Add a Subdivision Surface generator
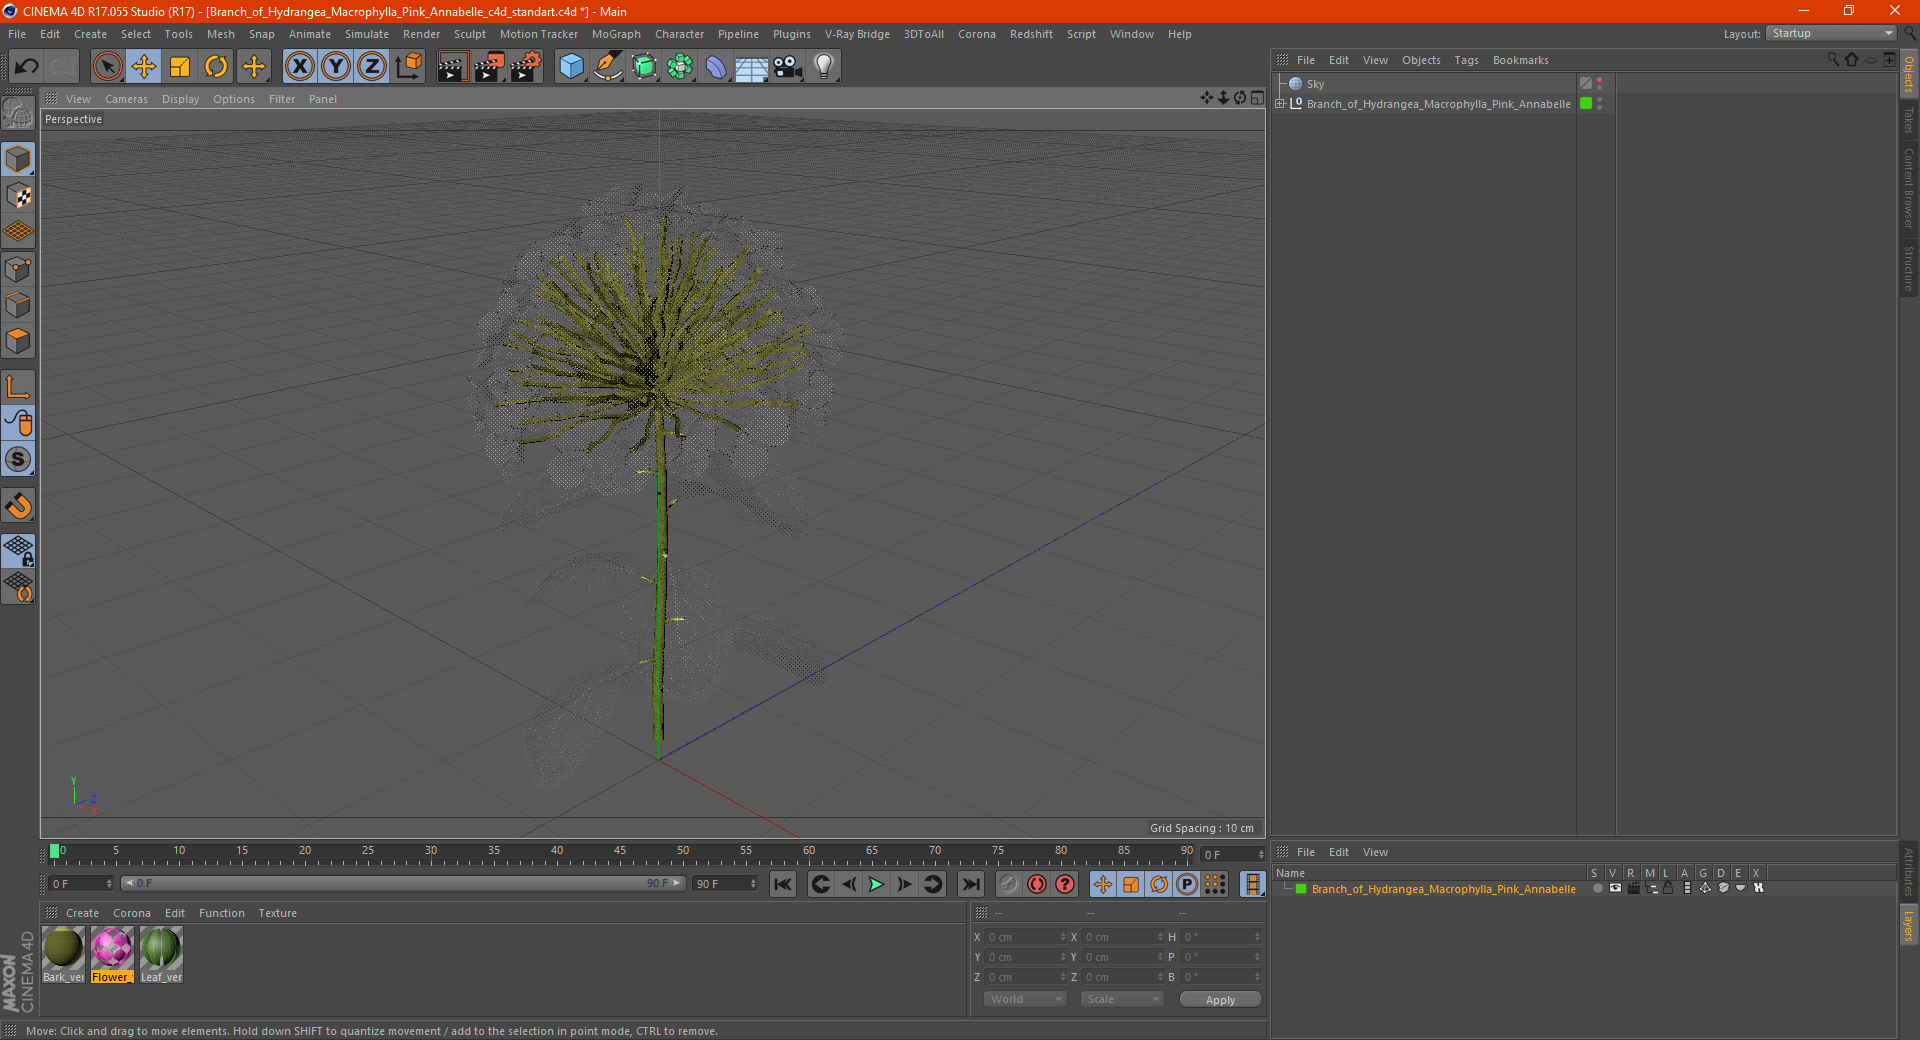The width and height of the screenshot is (1920, 1040). pos(644,67)
